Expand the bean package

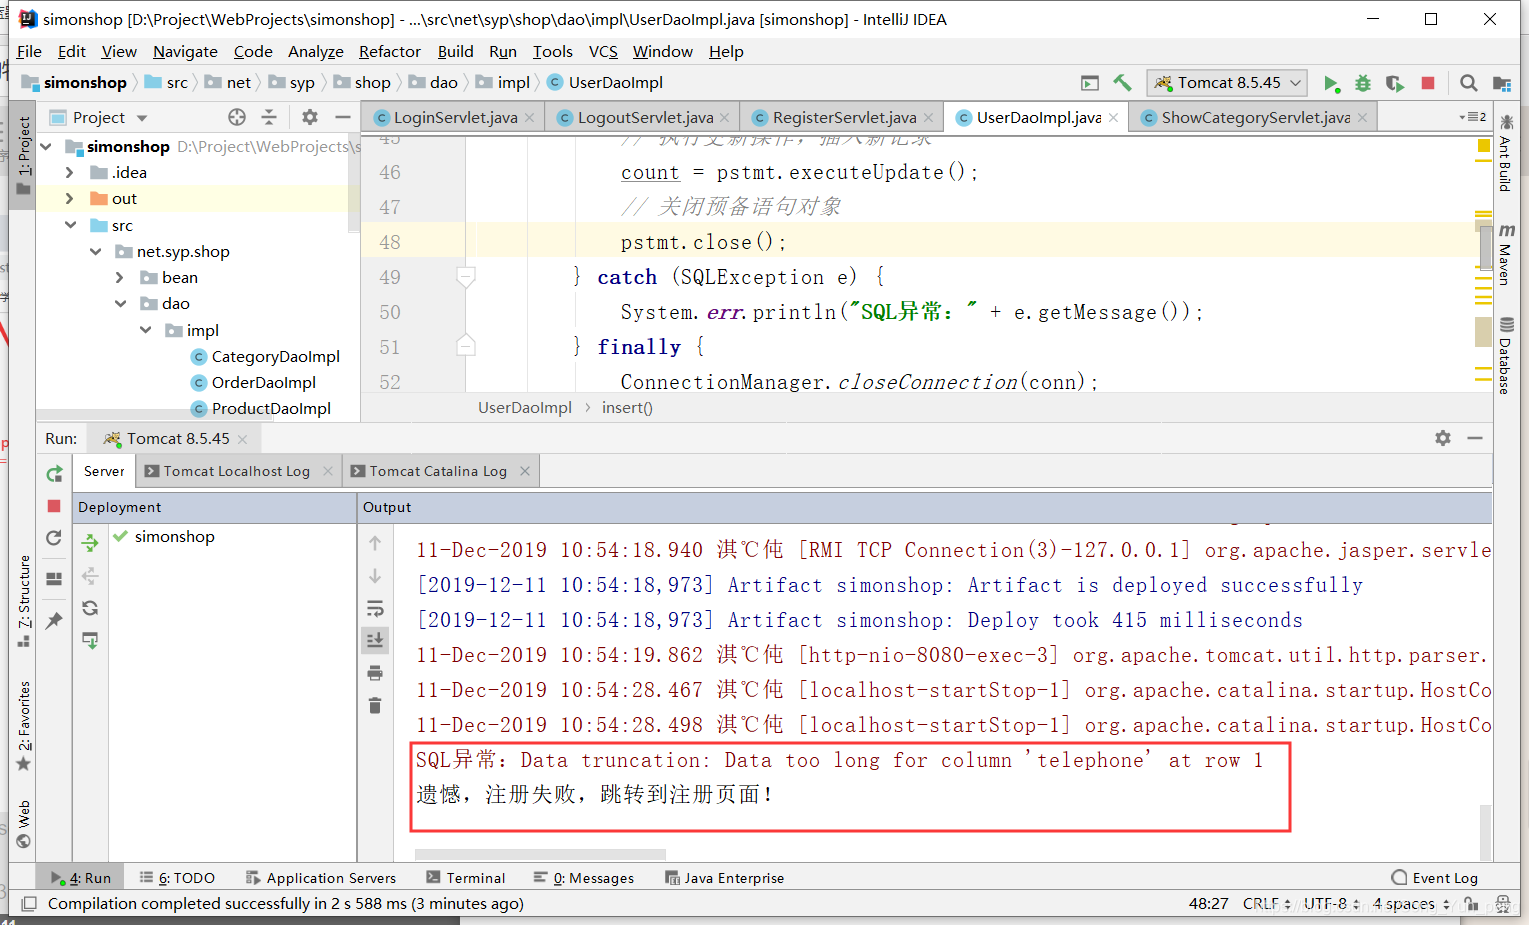[x=120, y=277]
